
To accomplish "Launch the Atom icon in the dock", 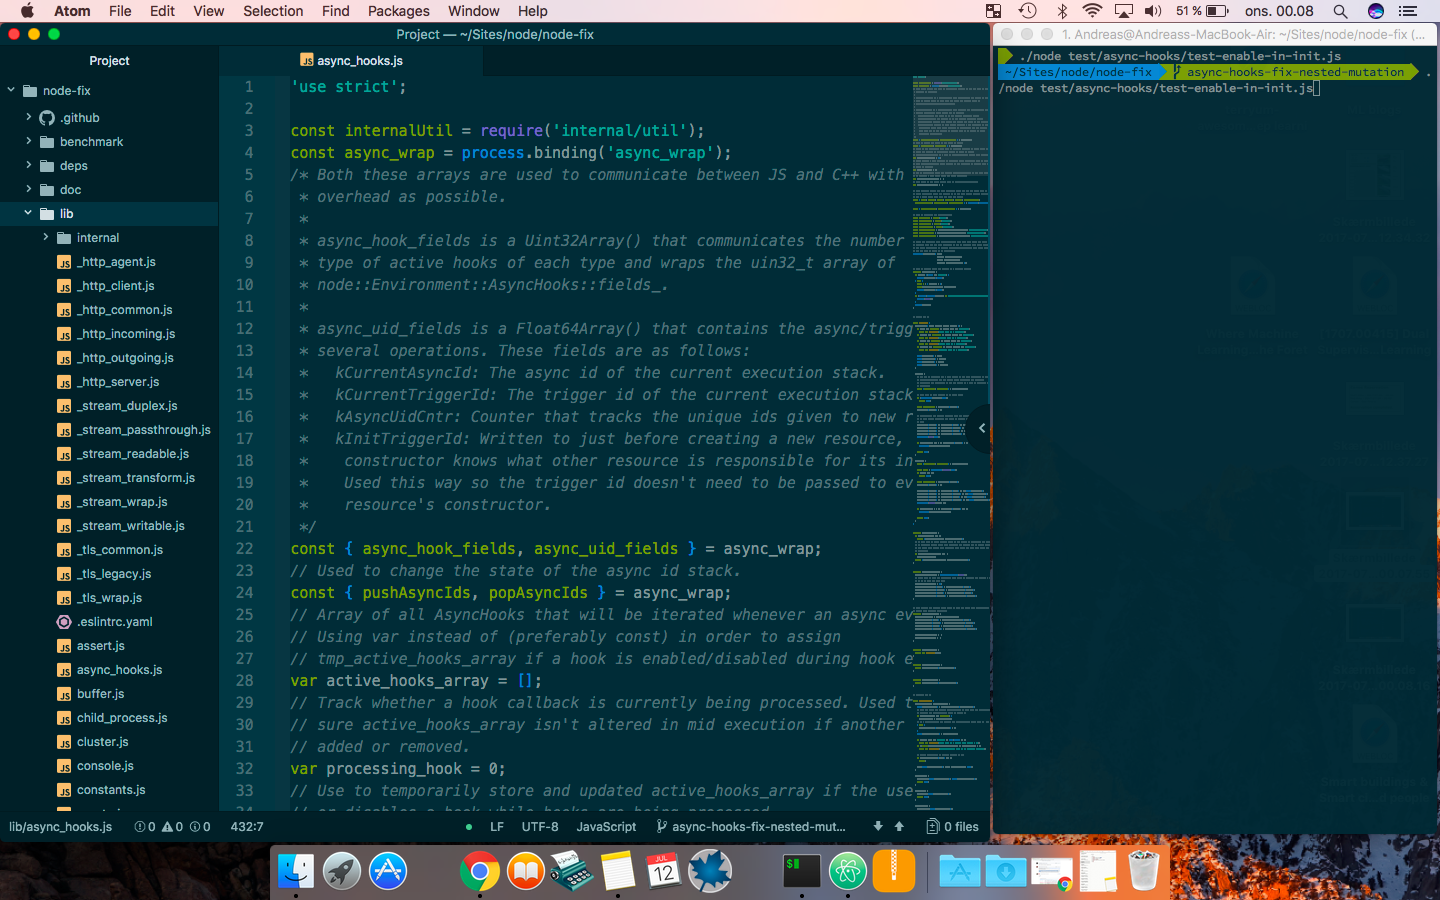I will point(848,872).
